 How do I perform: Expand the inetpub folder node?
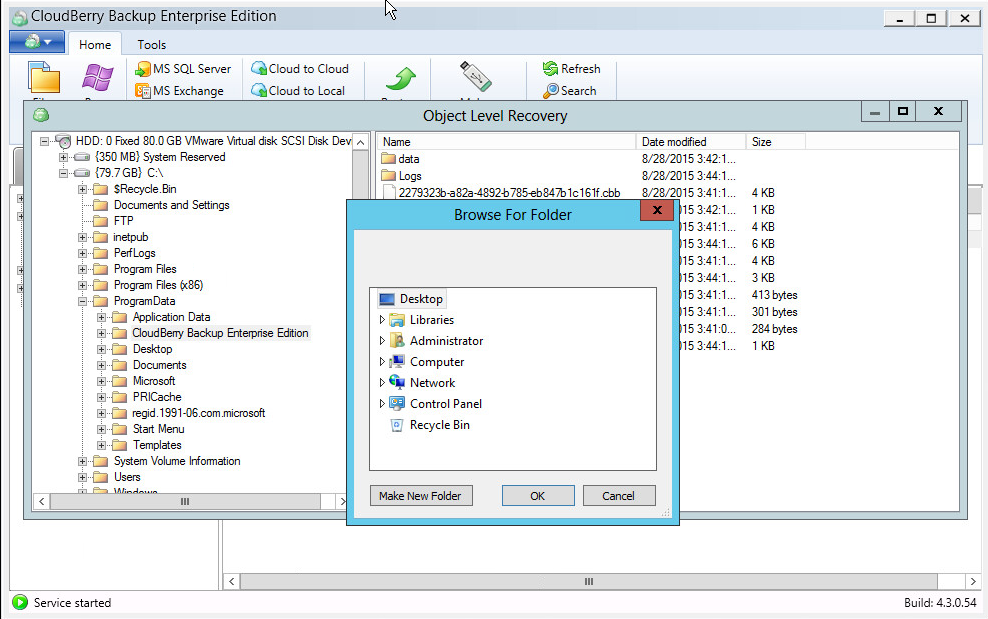[x=83, y=237]
